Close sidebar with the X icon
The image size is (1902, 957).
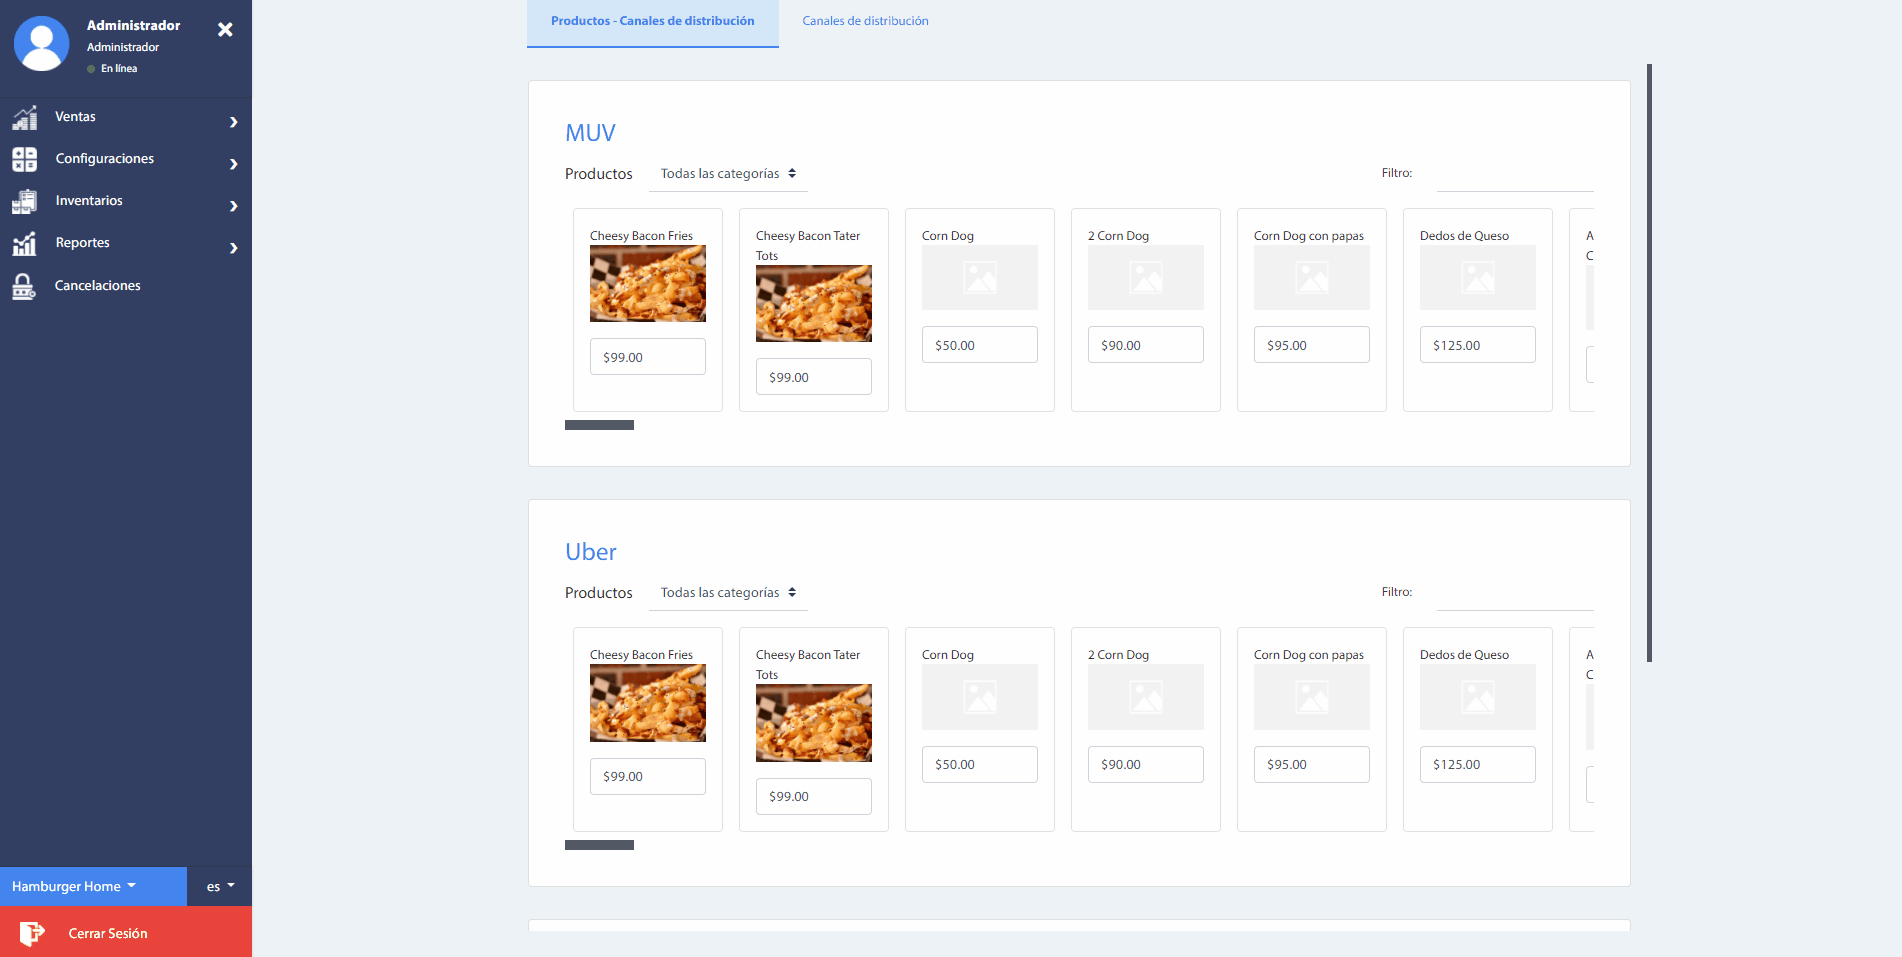point(225,30)
